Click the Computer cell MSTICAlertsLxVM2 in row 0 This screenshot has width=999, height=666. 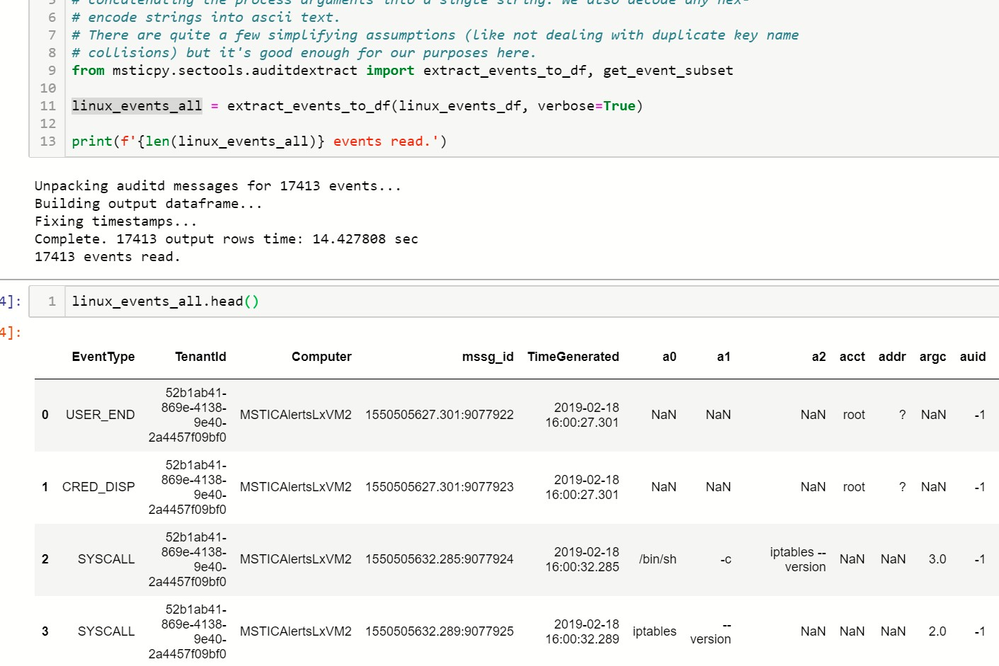[296, 415]
